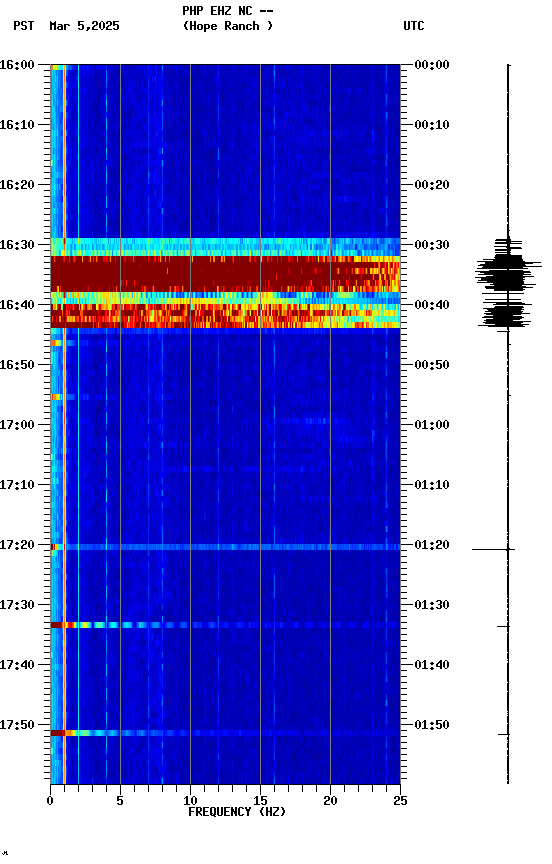Image resolution: width=552 pixels, height=864 pixels.
Task: Click the UTC time label 00:40
Action: (432, 305)
